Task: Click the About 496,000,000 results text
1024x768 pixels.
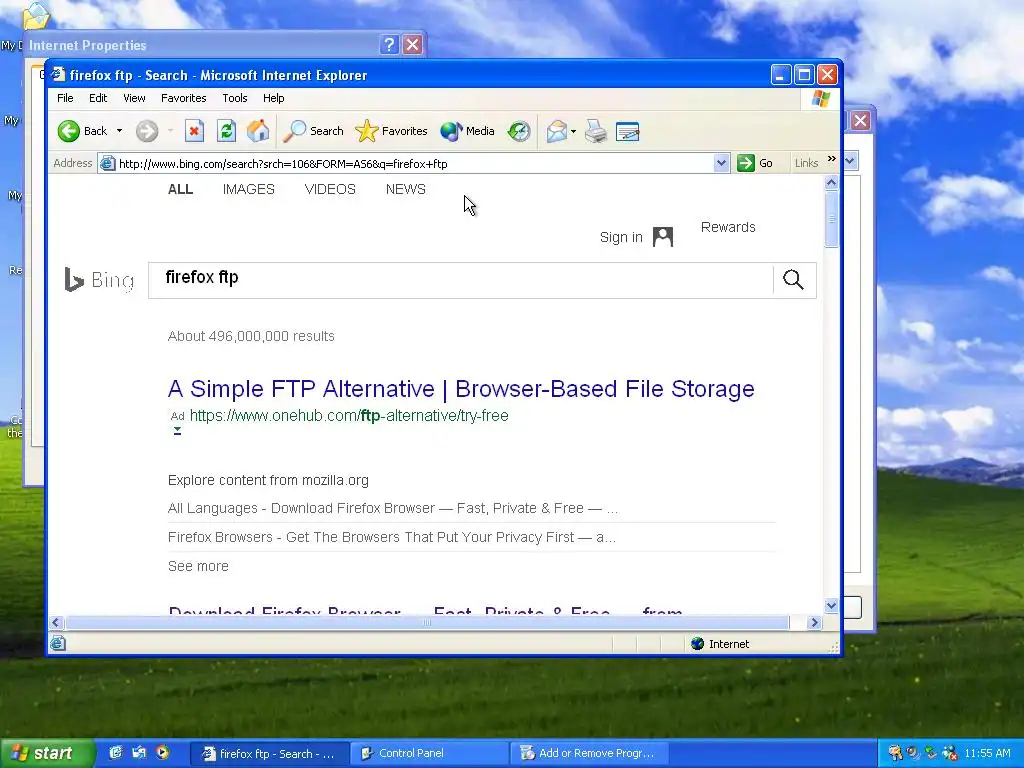Action: (251, 336)
